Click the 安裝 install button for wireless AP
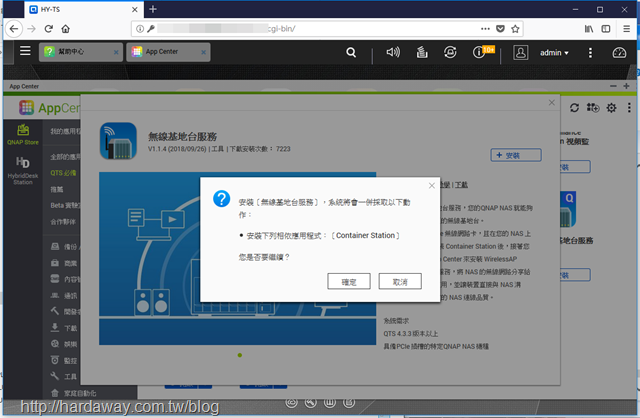This screenshot has width=640, height=418. [x=516, y=155]
